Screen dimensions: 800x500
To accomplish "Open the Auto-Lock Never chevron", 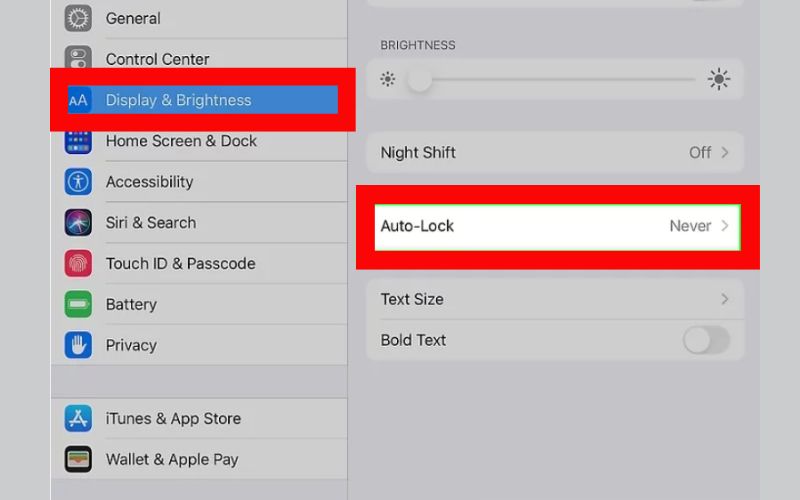I will 724,226.
